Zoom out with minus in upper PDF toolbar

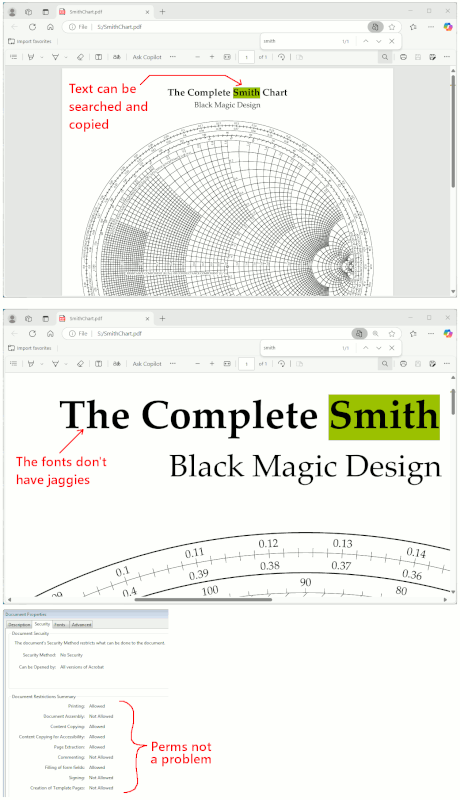coord(197,57)
